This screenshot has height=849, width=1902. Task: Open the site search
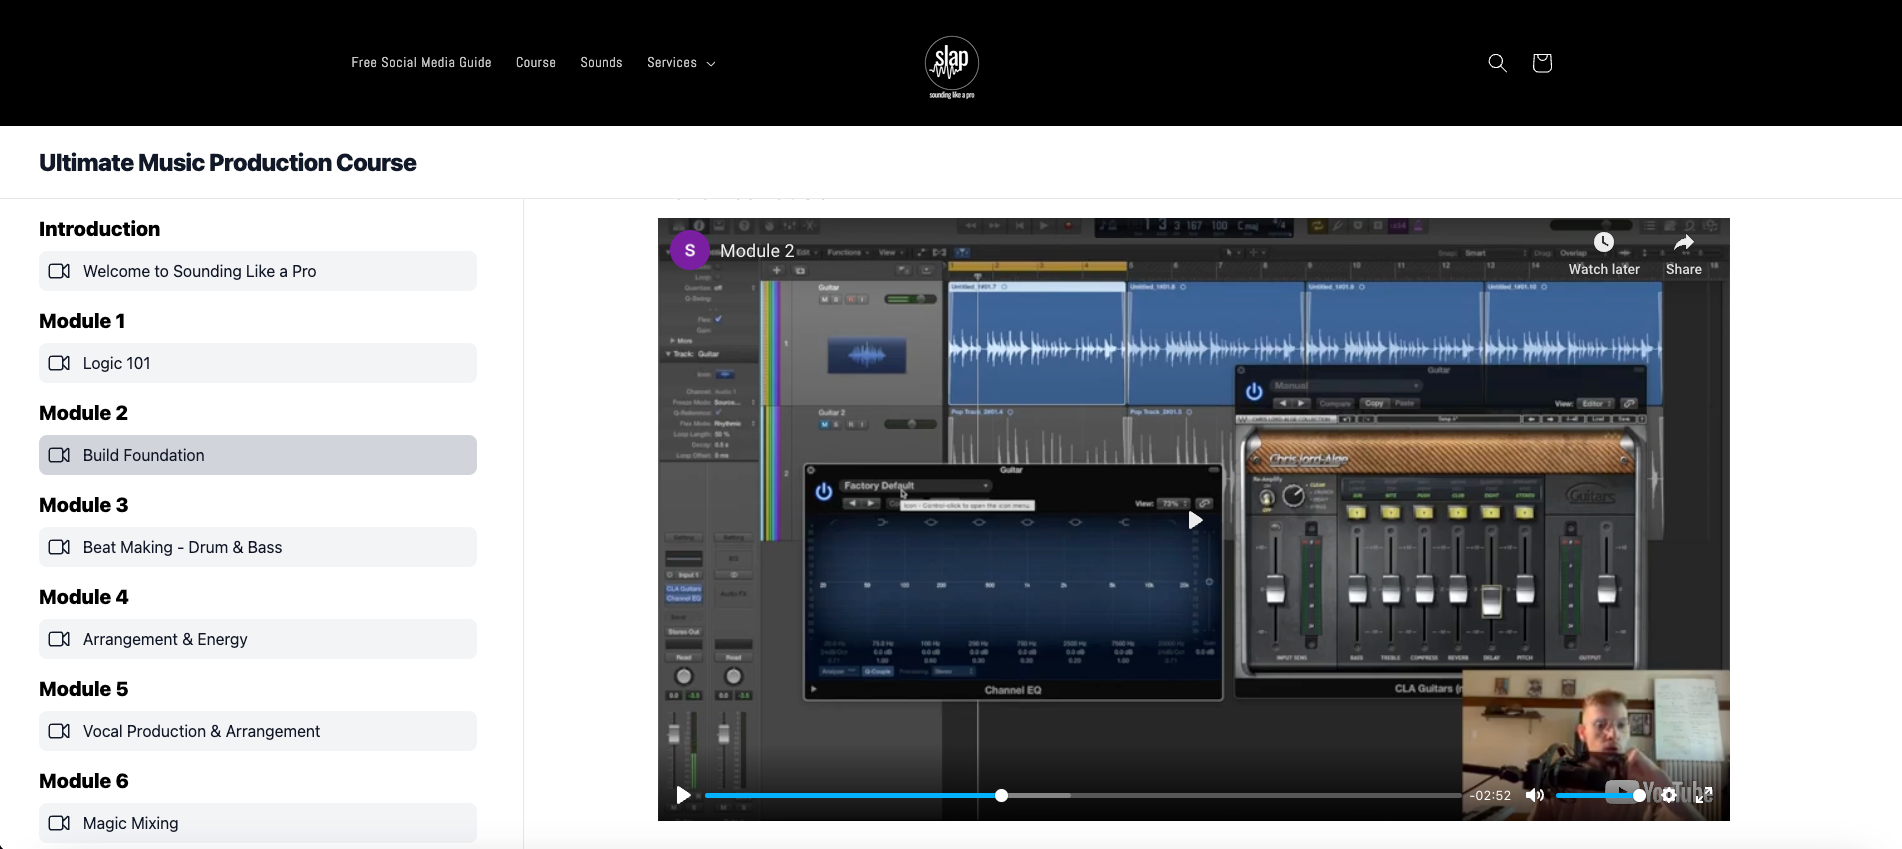(x=1497, y=63)
